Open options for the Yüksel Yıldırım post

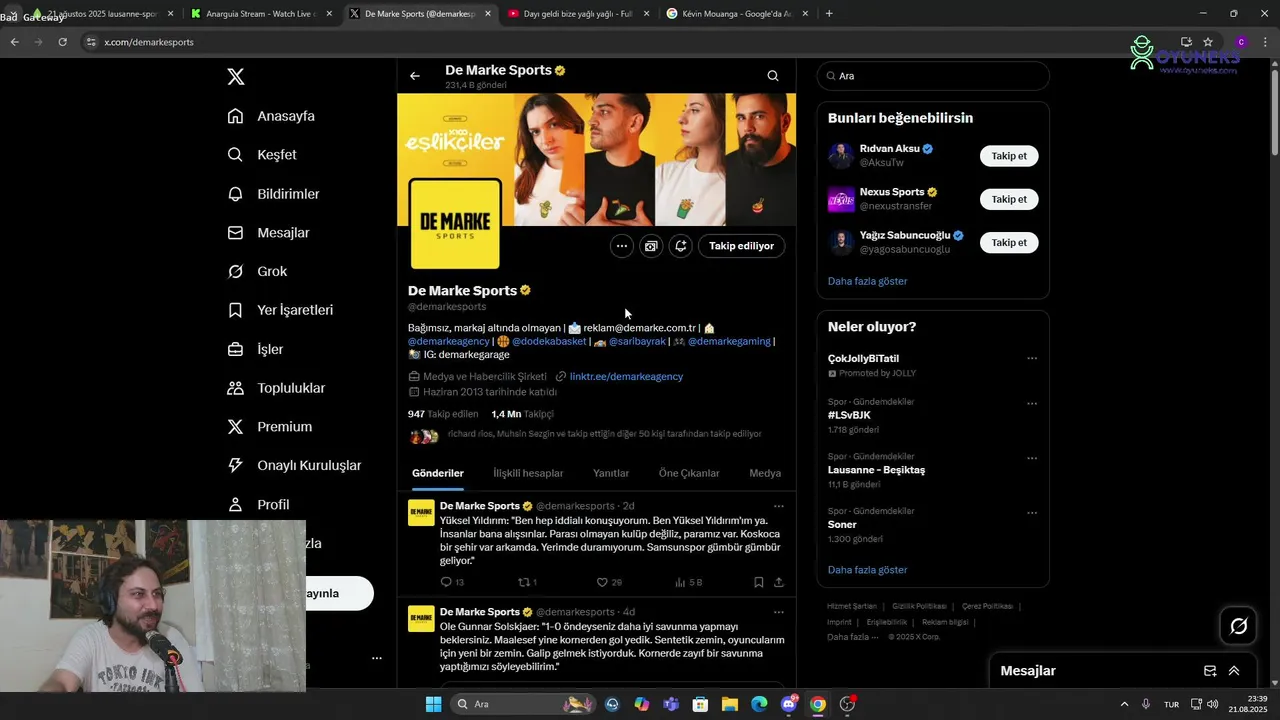pyautogui.click(x=779, y=506)
